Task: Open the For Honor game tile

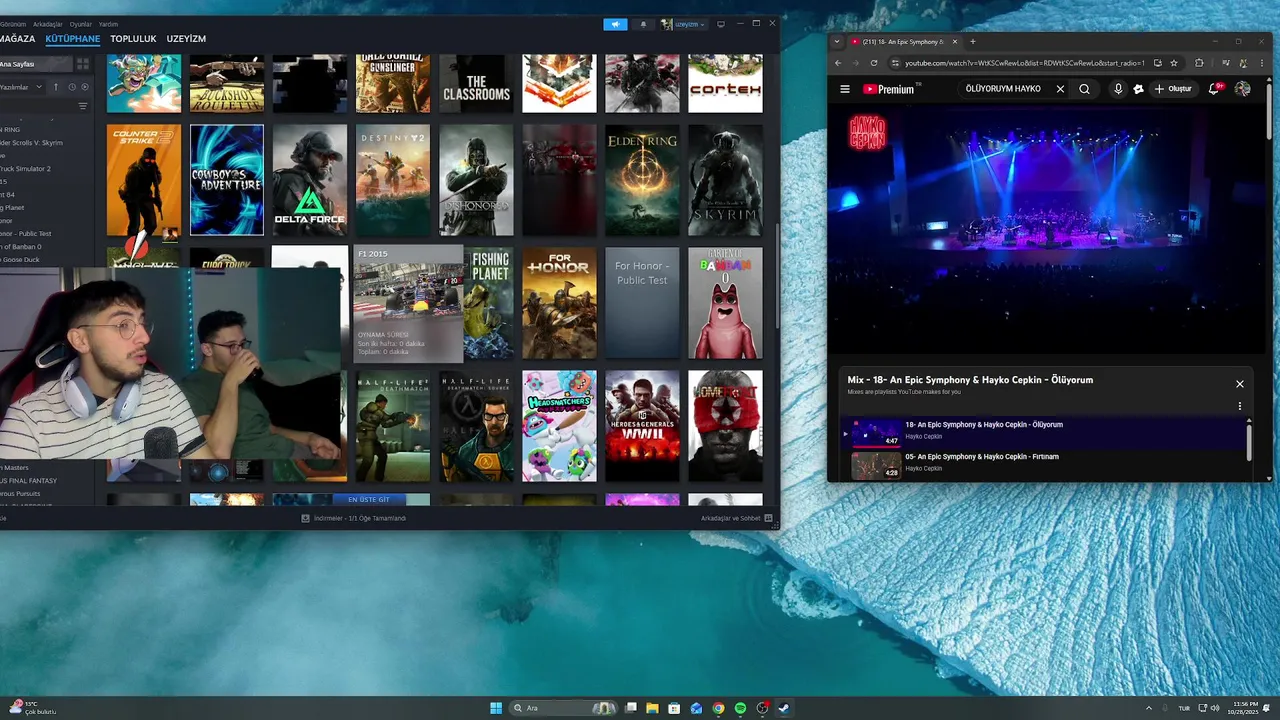Action: pyautogui.click(x=559, y=303)
